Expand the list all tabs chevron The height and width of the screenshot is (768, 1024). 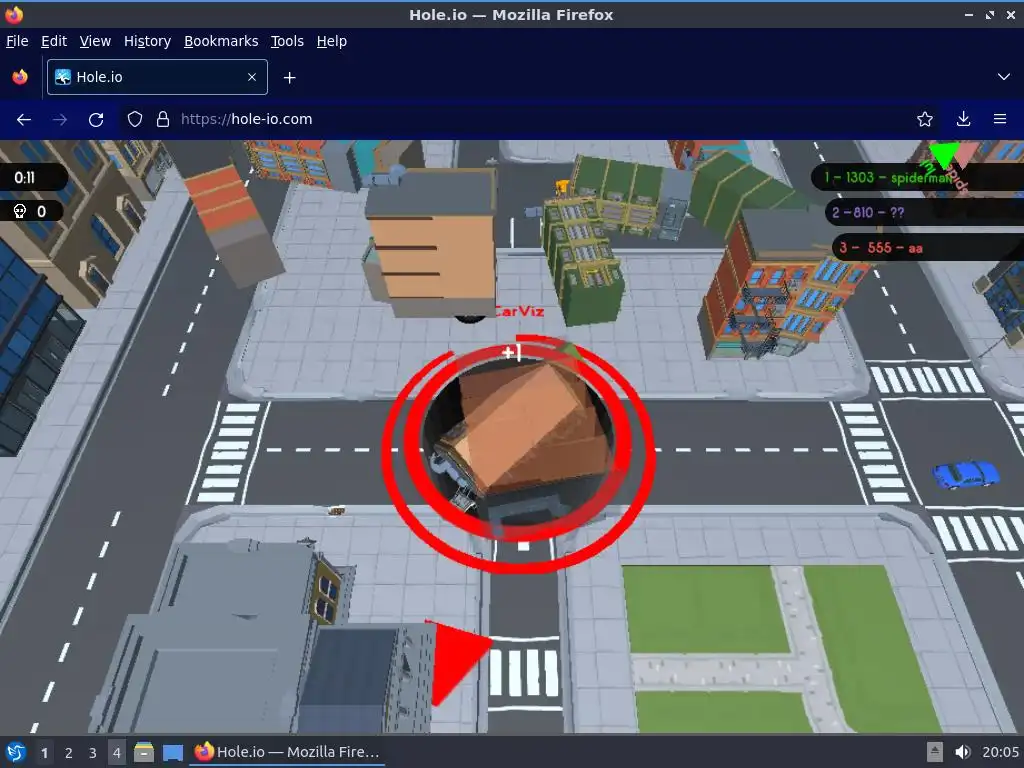tap(1004, 77)
